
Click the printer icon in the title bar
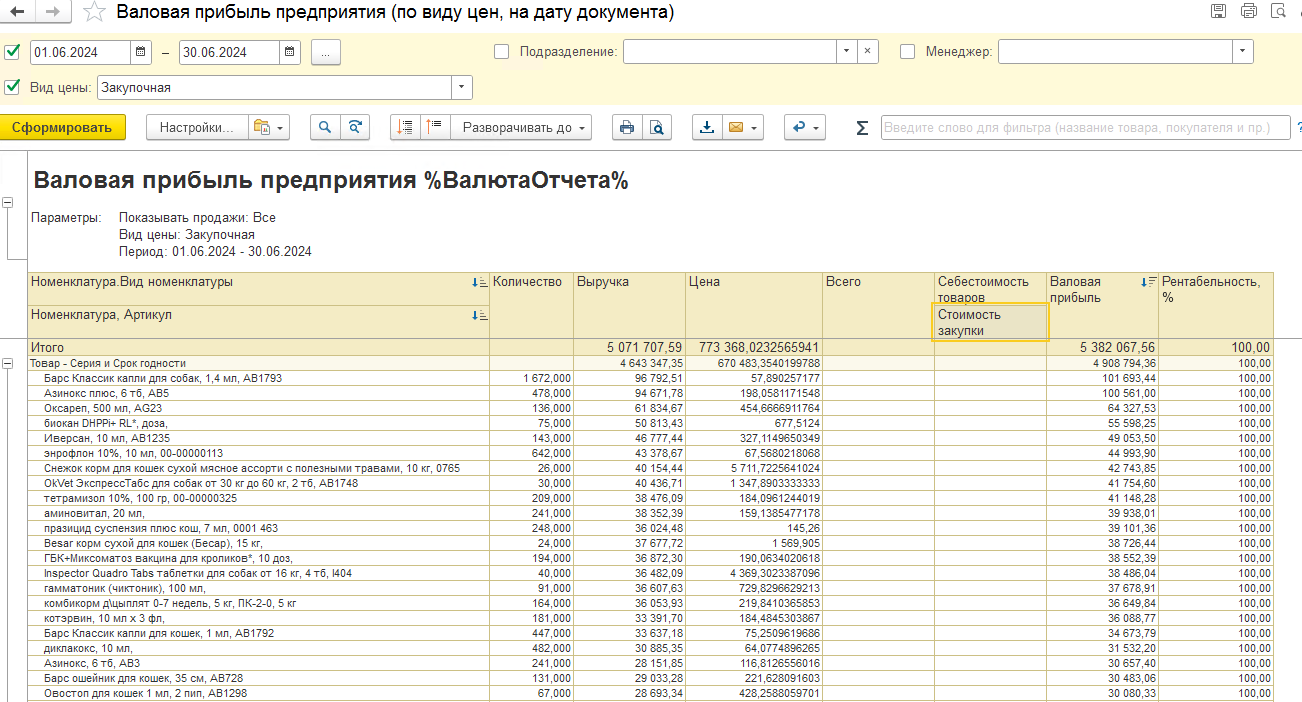[1248, 12]
